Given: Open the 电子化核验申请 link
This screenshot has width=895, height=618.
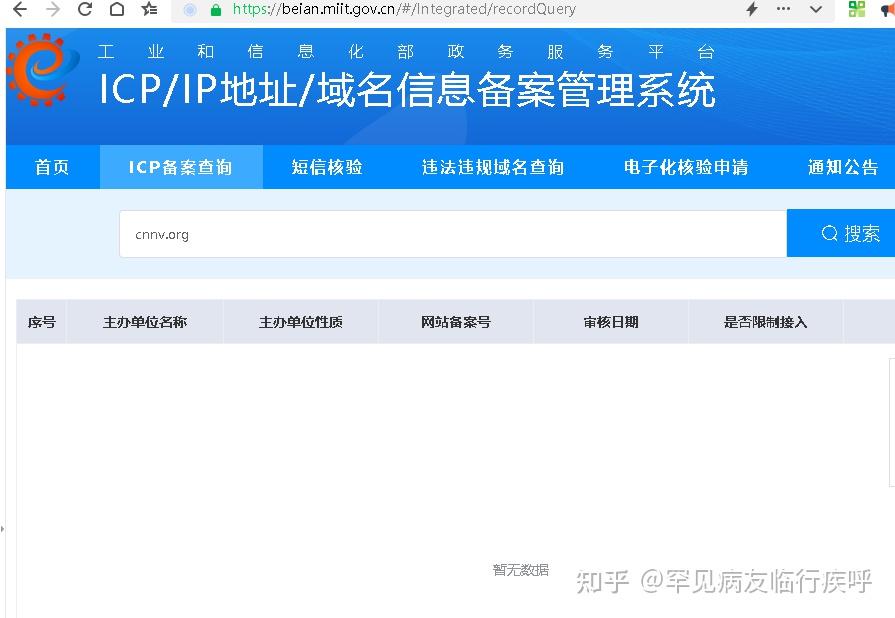Looking at the screenshot, I should [x=685, y=167].
